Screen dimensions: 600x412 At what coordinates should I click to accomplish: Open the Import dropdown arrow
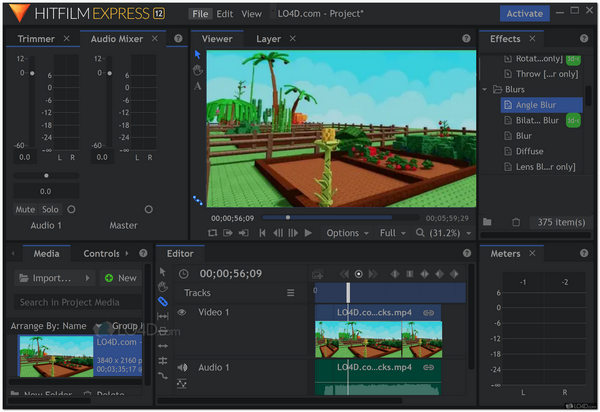pos(88,278)
